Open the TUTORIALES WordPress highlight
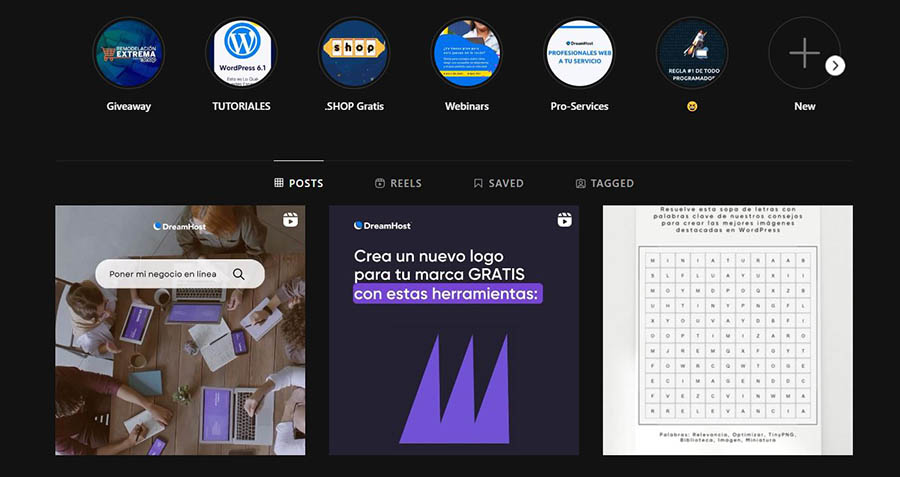This screenshot has width=900, height=477. pos(241,53)
